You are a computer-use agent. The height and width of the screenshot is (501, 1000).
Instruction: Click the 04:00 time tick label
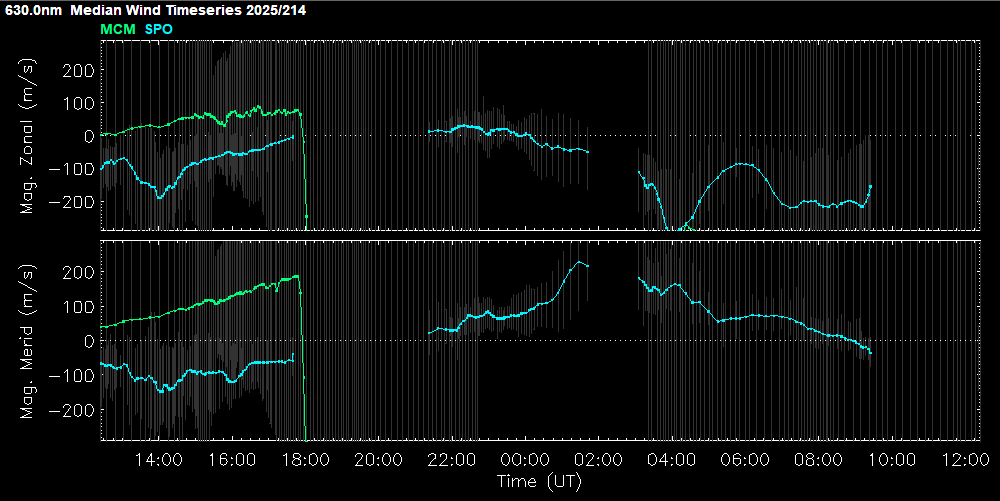pos(672,460)
